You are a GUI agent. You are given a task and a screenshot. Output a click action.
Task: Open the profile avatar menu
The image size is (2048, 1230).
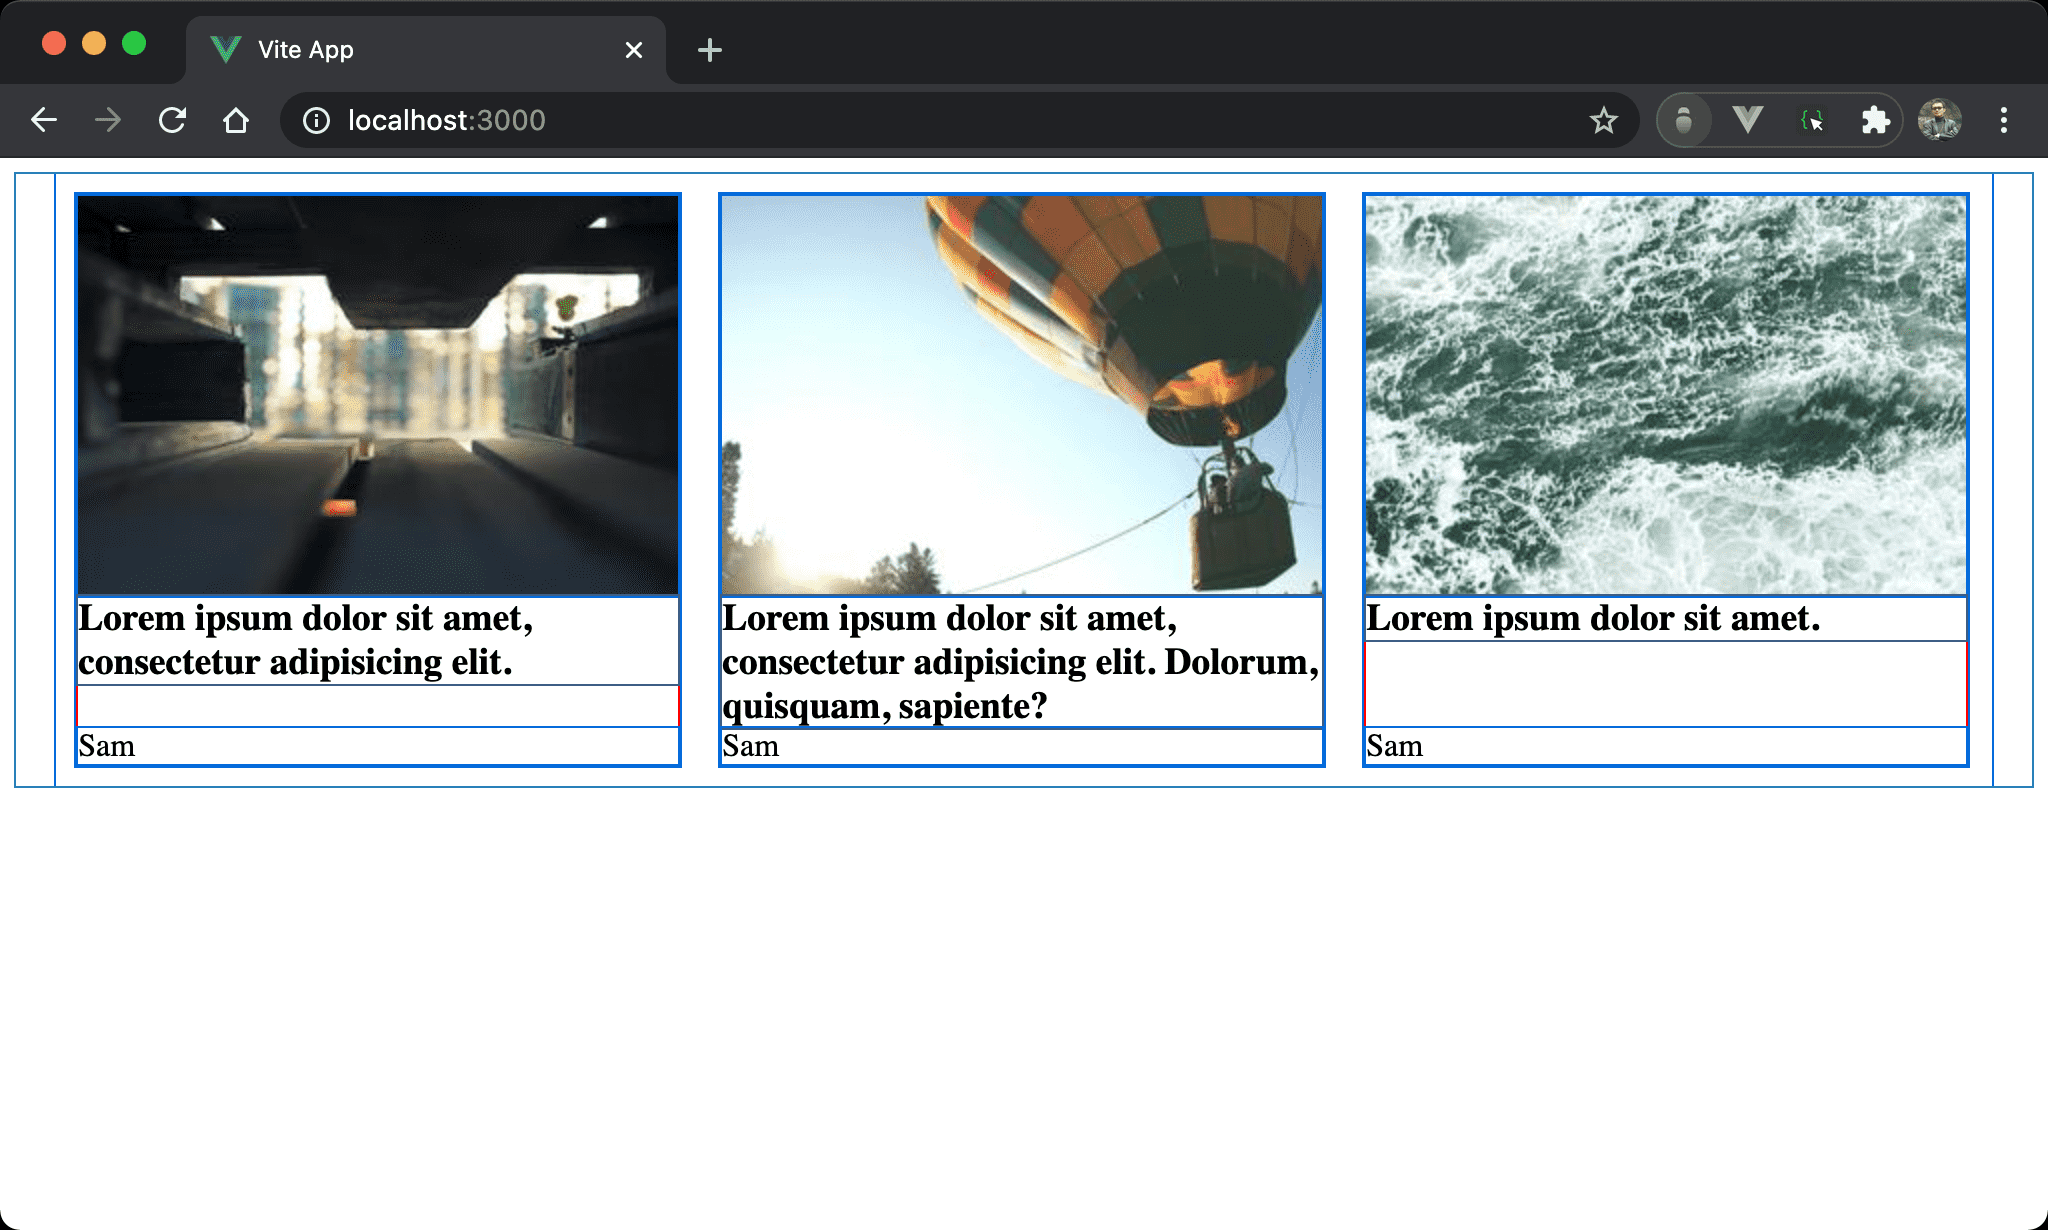[1939, 121]
